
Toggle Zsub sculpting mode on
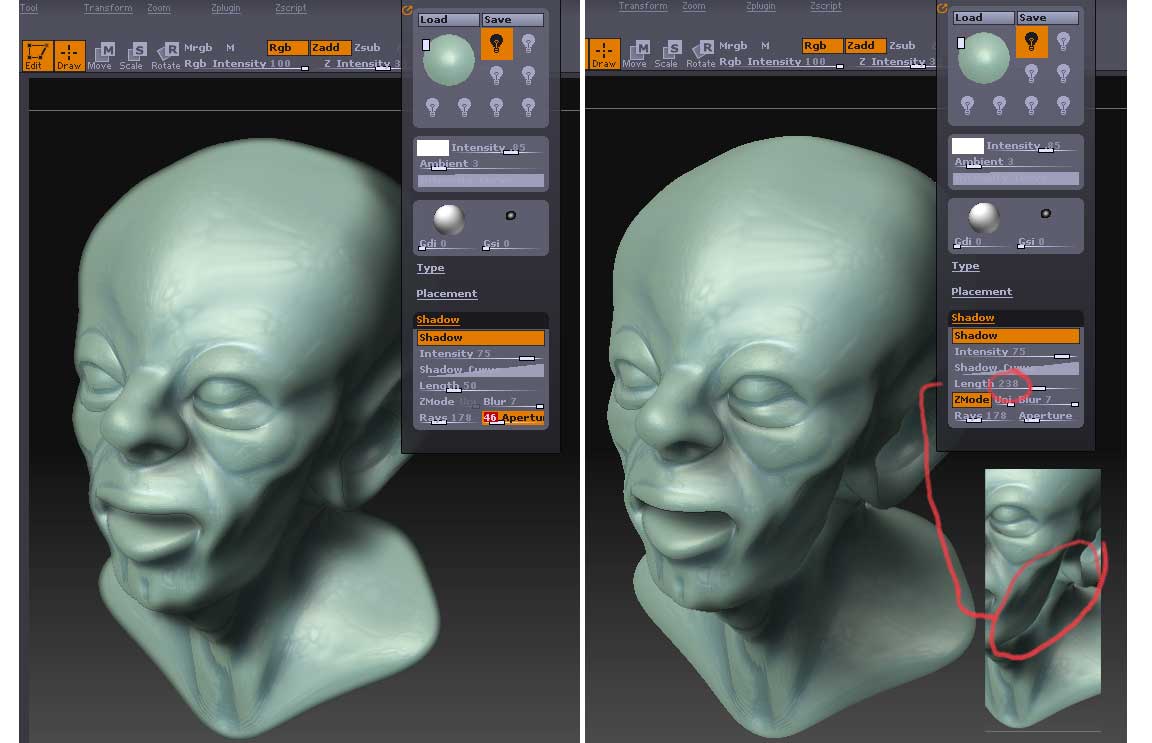point(367,47)
